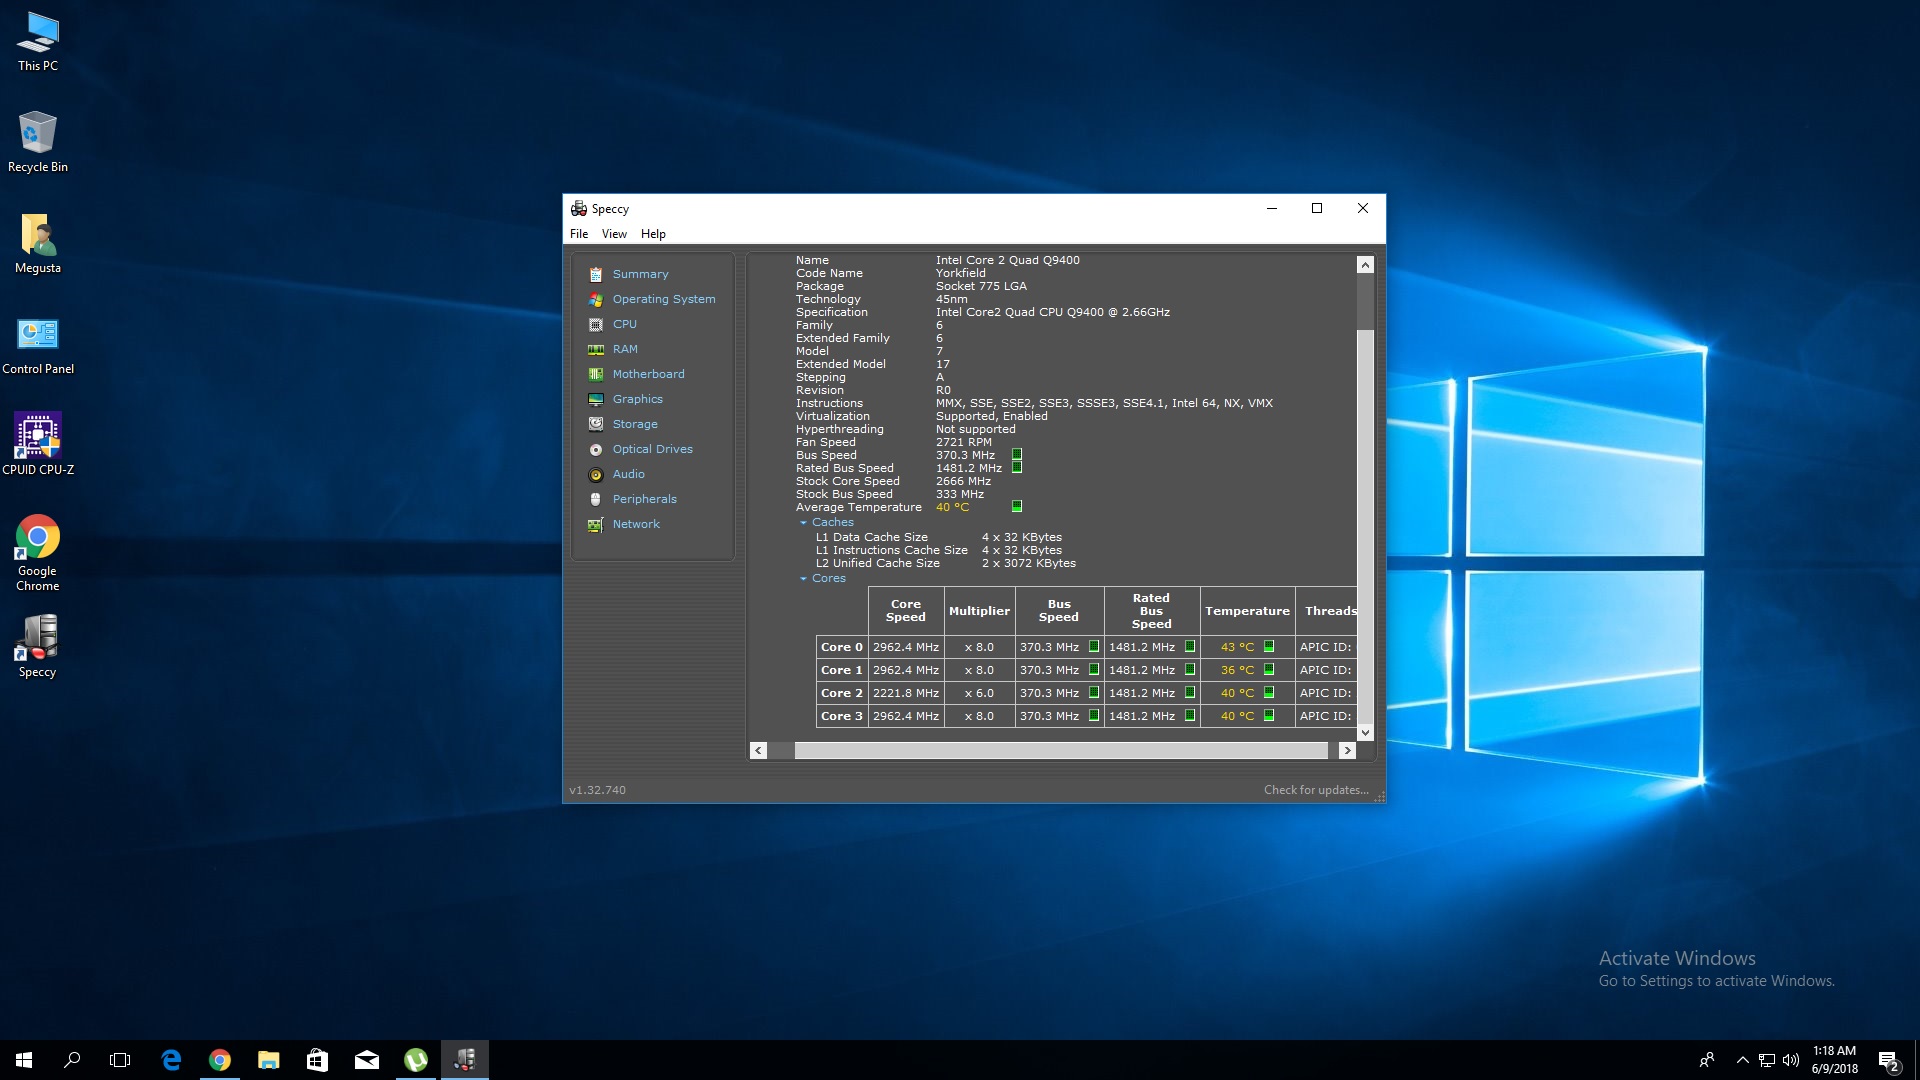Open the File menu
This screenshot has width=1920, height=1080.
click(579, 234)
